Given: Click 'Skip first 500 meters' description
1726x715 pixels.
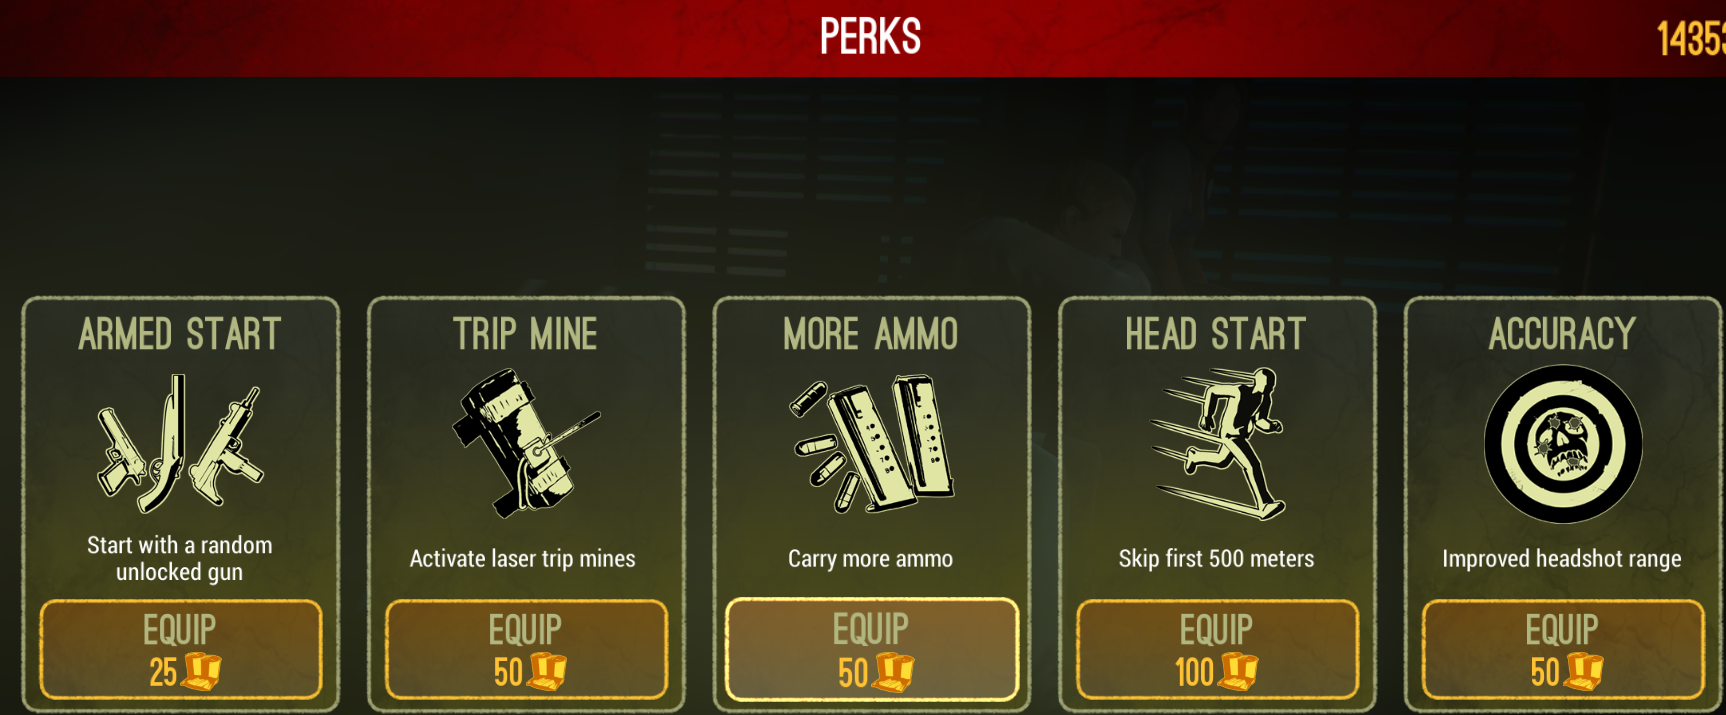Looking at the screenshot, I should 1216,558.
